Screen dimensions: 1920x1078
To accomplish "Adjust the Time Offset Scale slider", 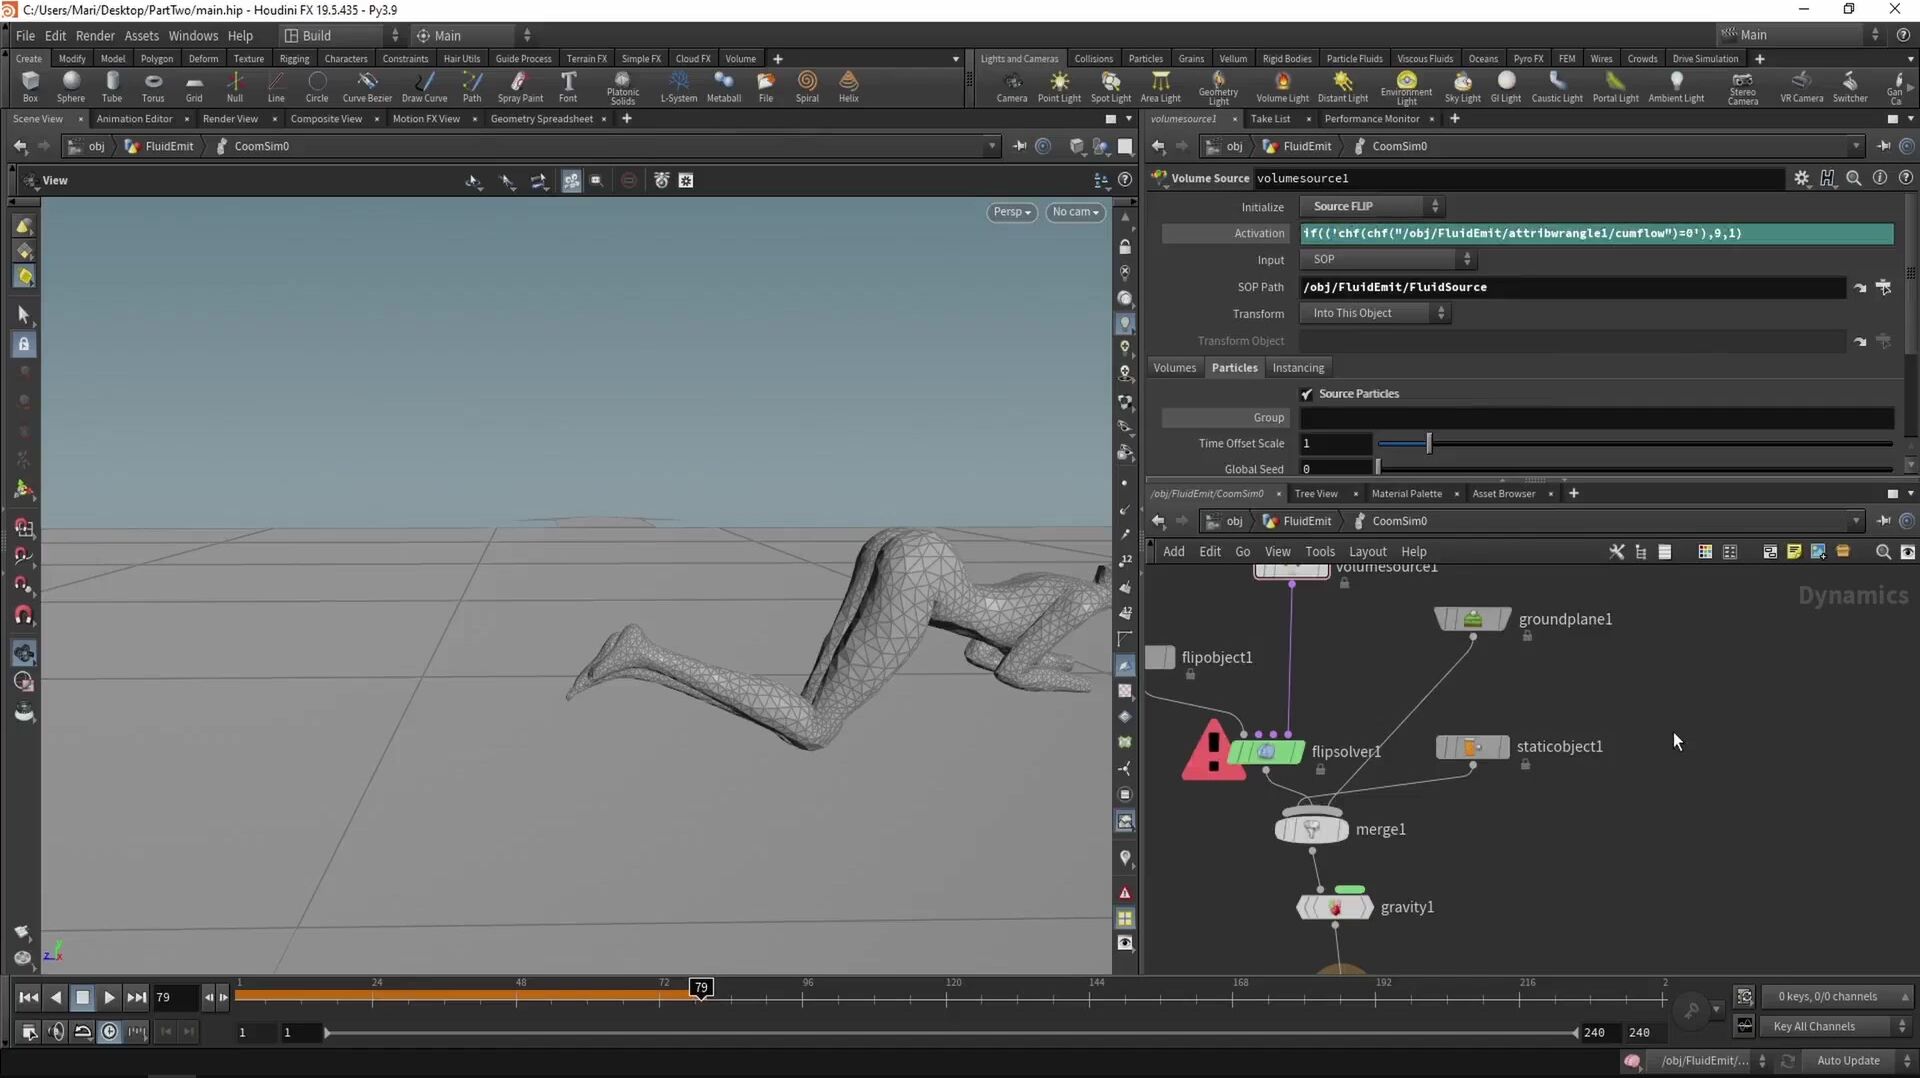I will point(1429,443).
